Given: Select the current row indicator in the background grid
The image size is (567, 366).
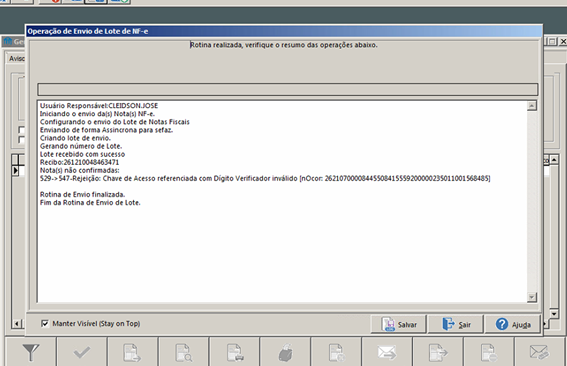Looking at the screenshot, I should [x=15, y=170].
